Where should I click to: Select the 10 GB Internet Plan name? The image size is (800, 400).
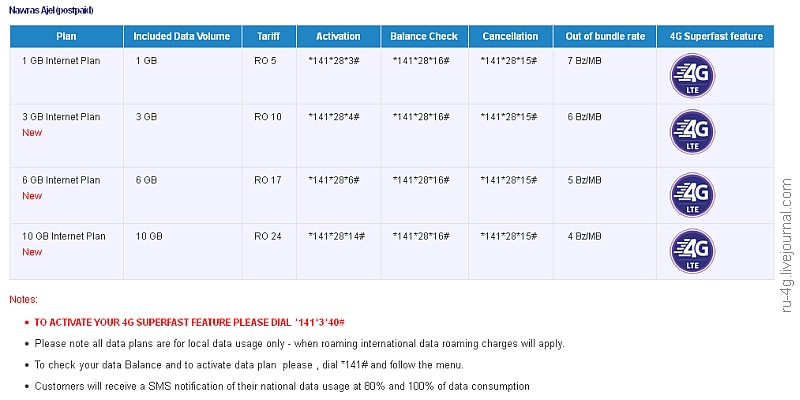[x=64, y=236]
